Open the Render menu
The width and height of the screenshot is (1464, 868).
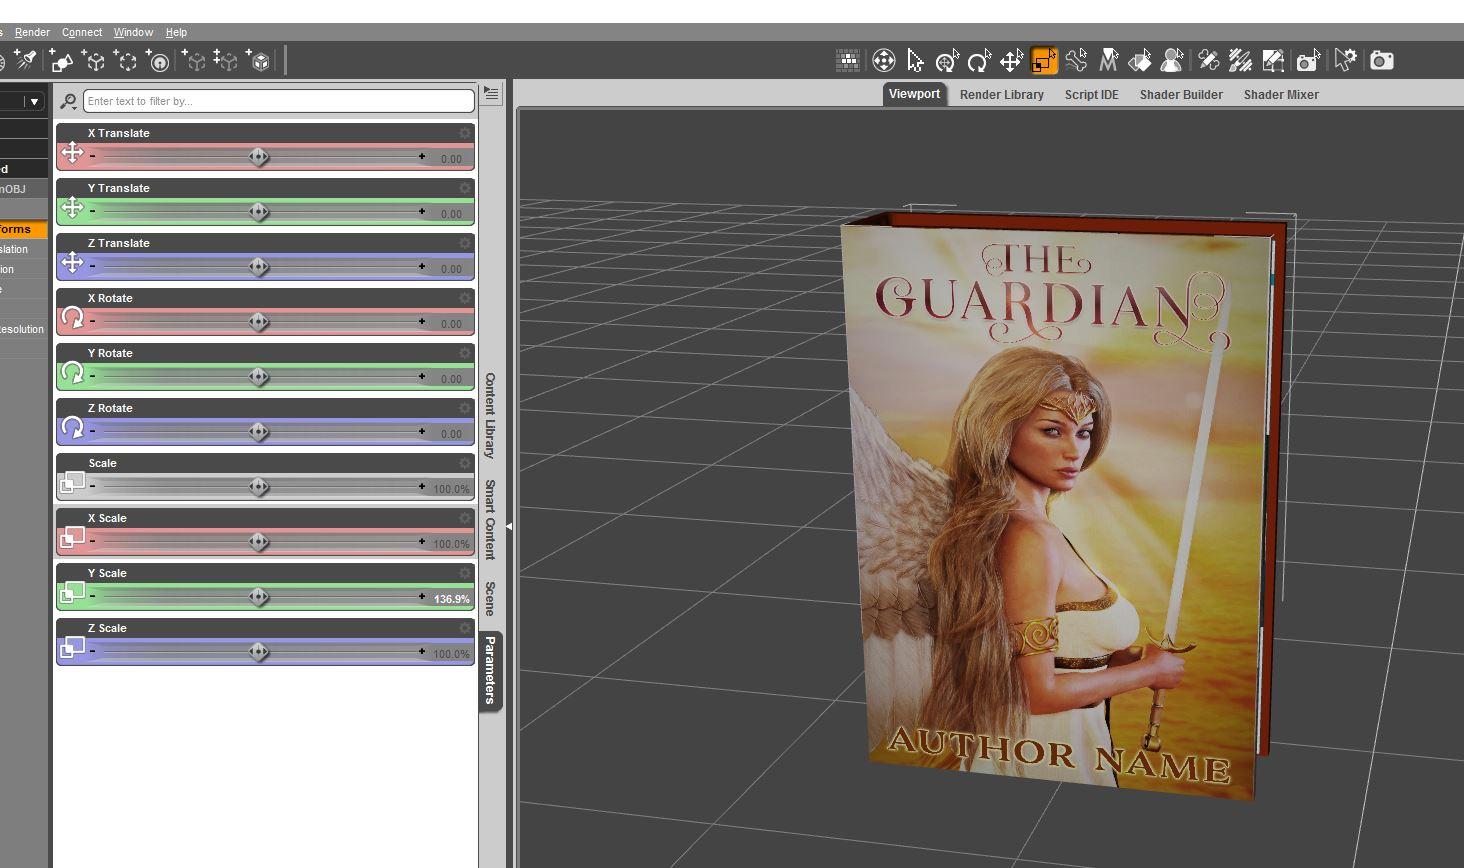tap(32, 32)
